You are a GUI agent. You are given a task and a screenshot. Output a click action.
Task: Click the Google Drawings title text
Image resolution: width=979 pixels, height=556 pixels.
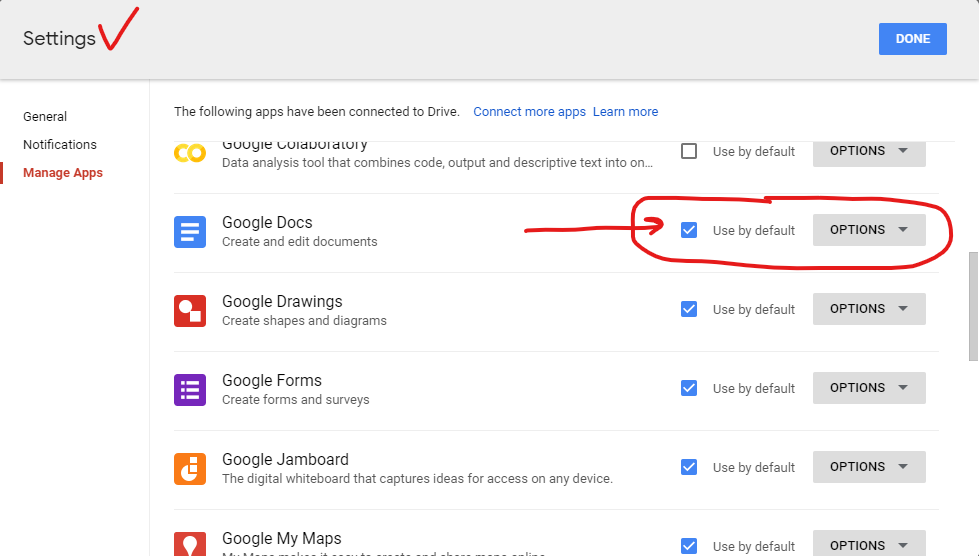pos(282,302)
